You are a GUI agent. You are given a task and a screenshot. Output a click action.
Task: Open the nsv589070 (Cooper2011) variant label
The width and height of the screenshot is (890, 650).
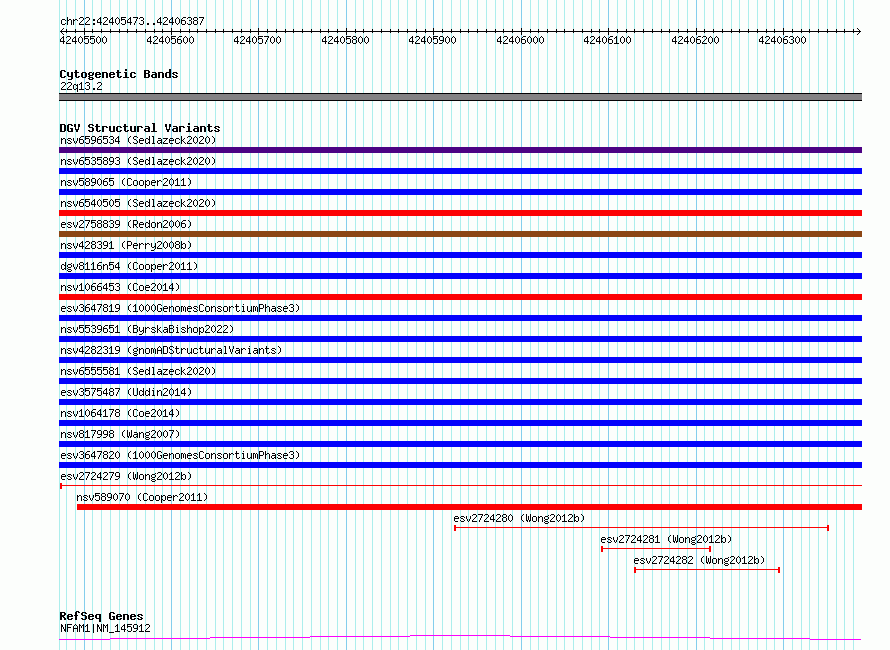tap(142, 497)
